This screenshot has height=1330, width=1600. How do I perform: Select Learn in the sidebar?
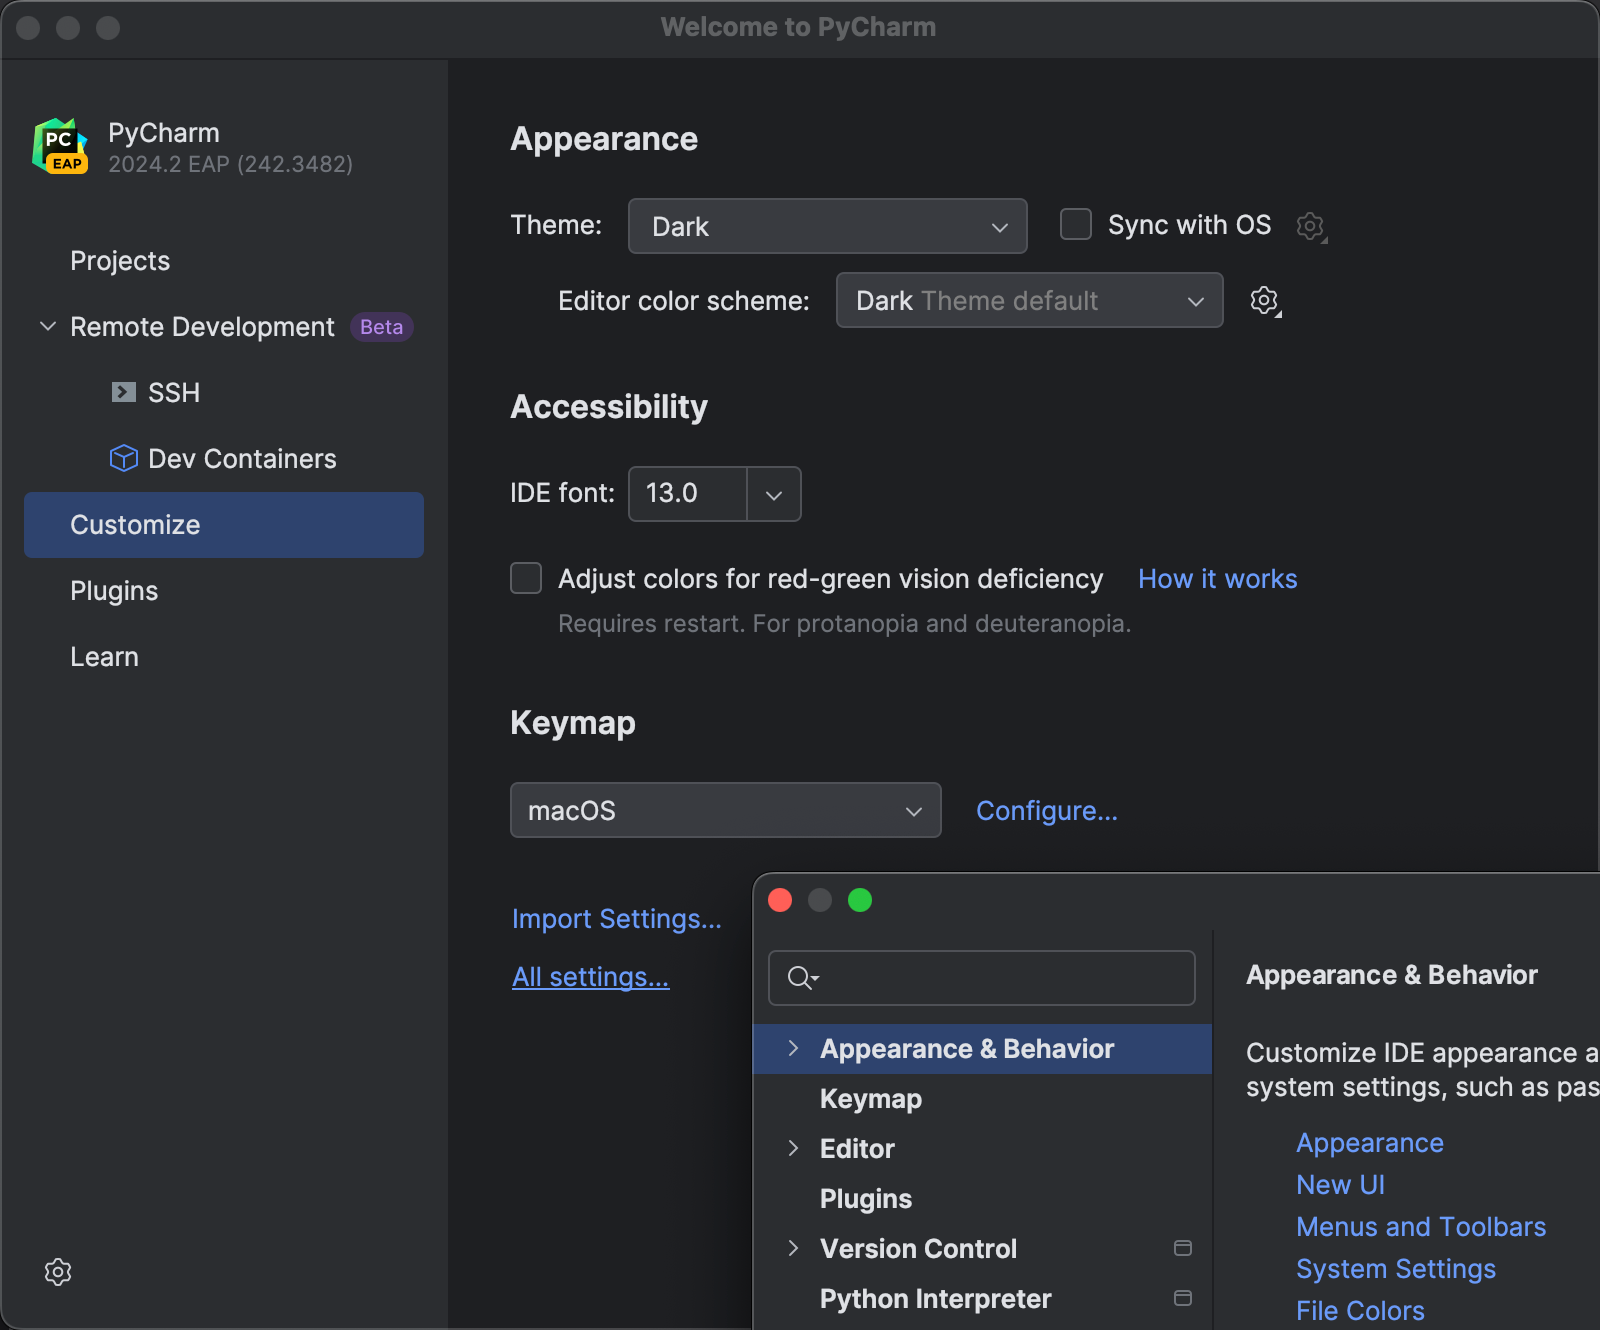point(104,656)
